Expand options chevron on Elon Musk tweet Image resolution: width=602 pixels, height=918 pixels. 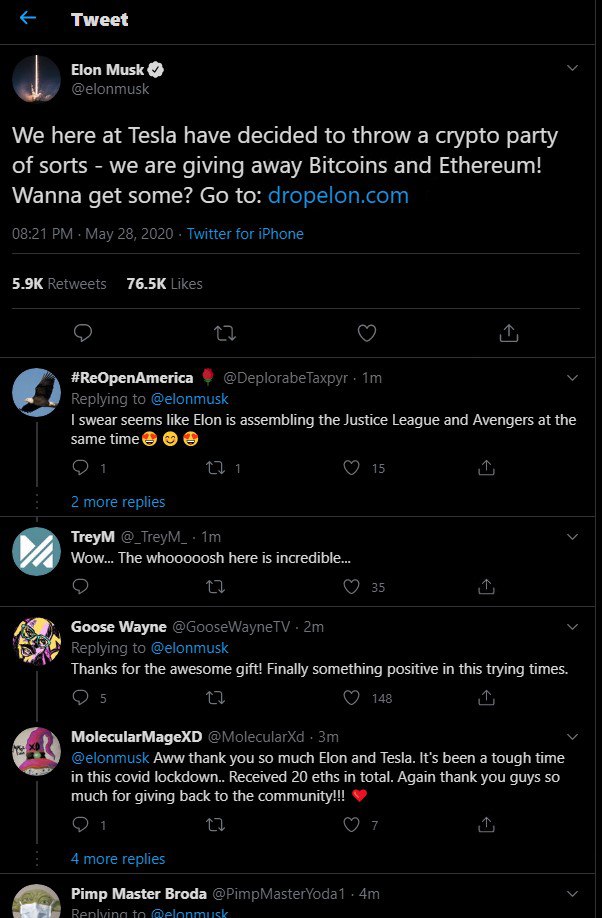[x=573, y=68]
